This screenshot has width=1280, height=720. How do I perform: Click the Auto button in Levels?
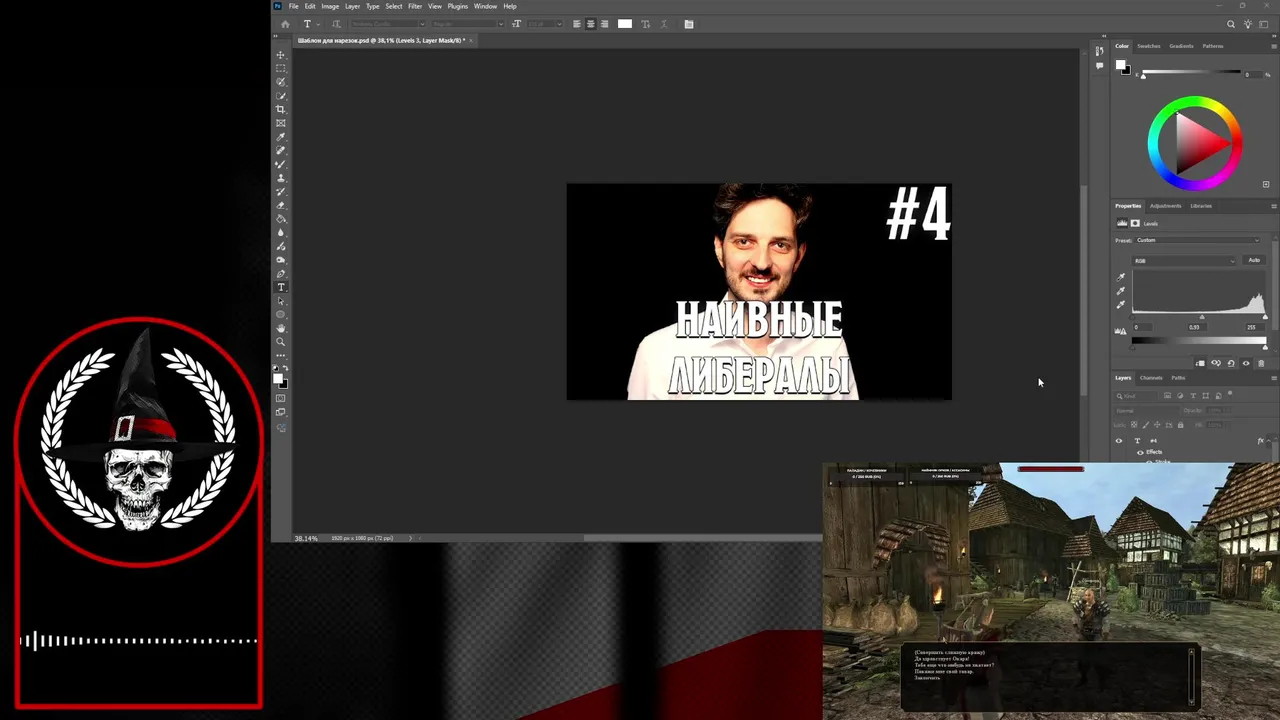click(x=1254, y=260)
